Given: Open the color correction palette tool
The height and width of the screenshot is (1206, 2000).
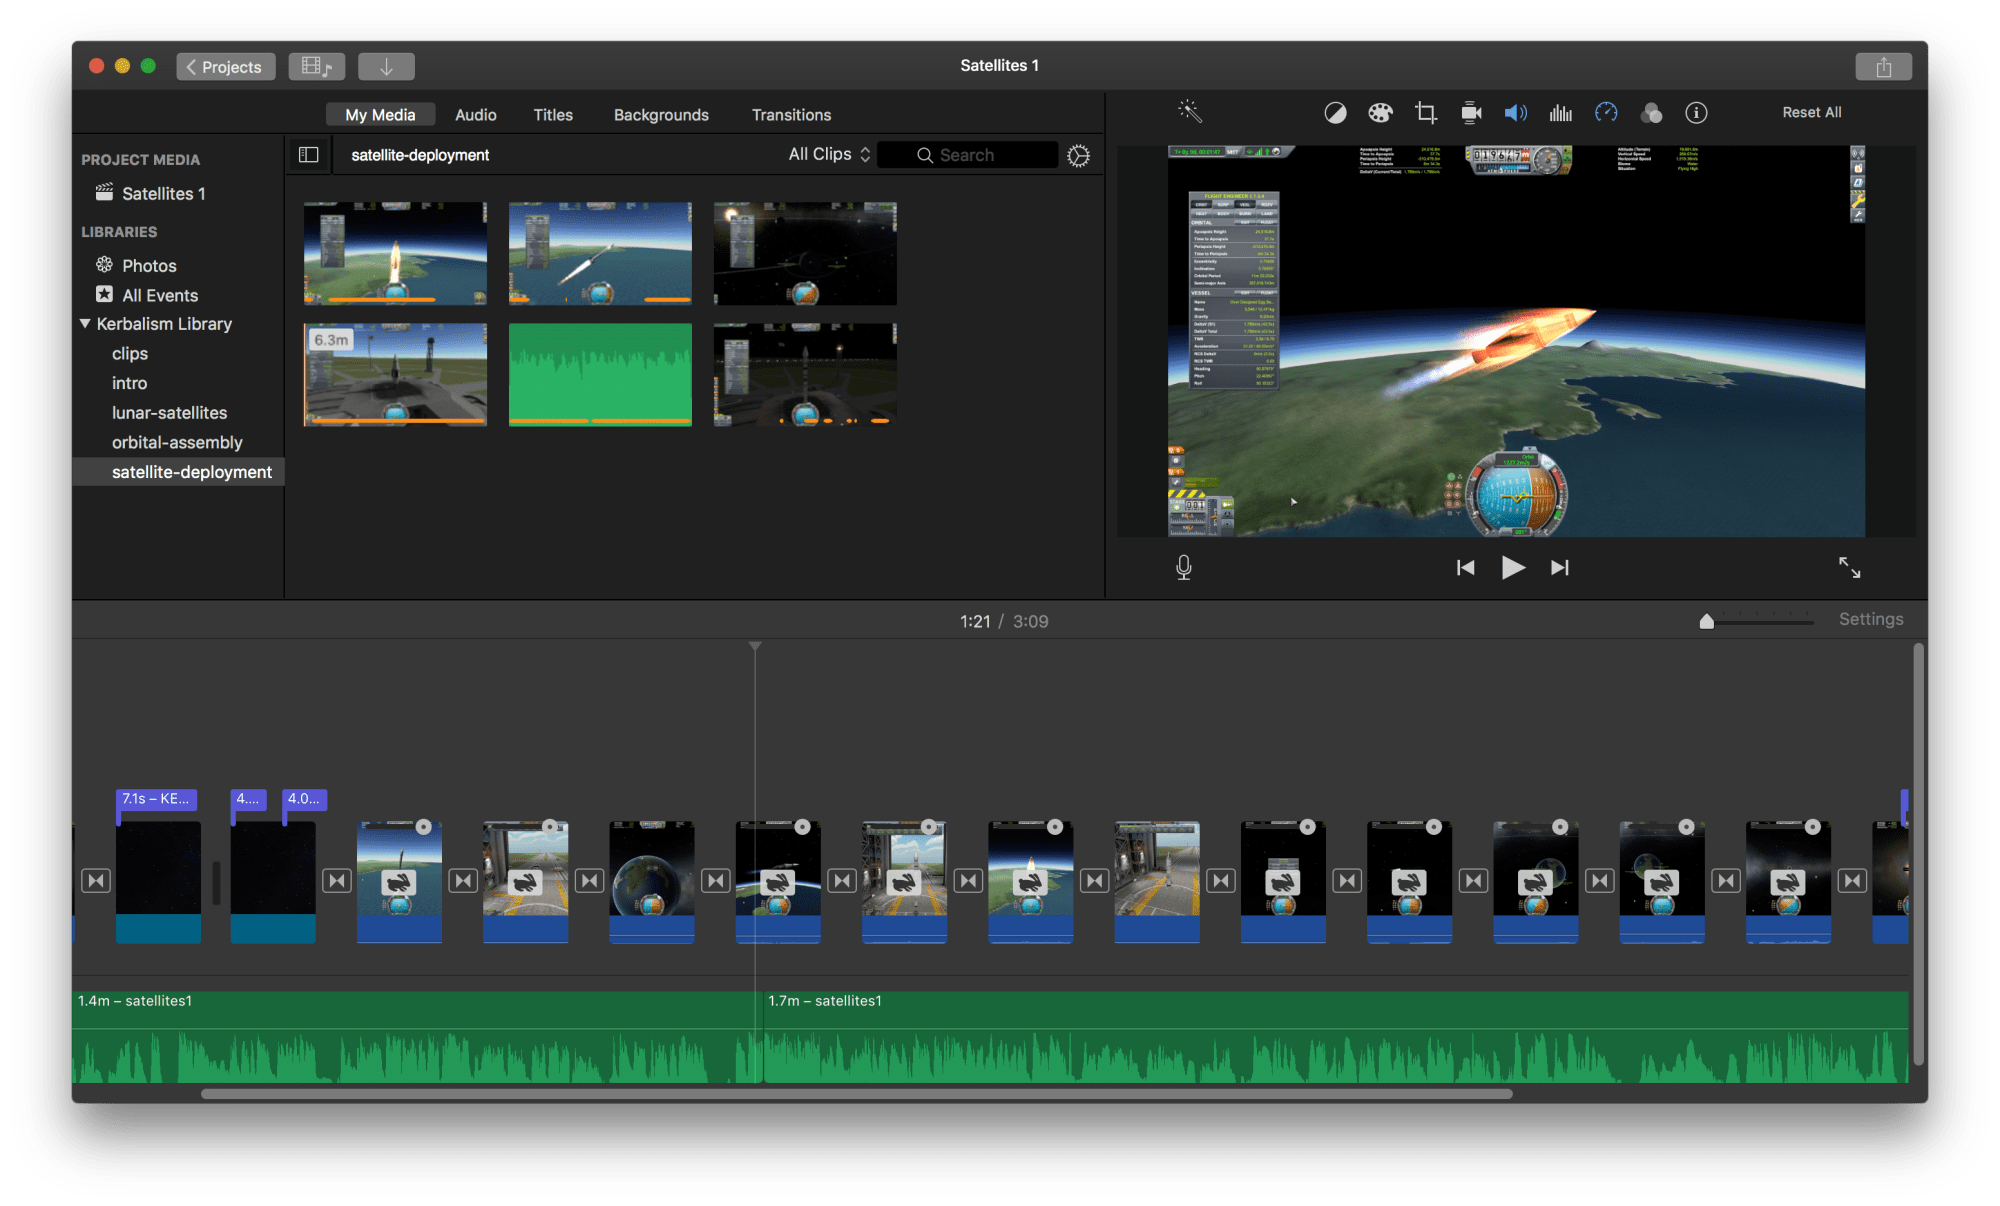Looking at the screenshot, I should pyautogui.click(x=1380, y=113).
